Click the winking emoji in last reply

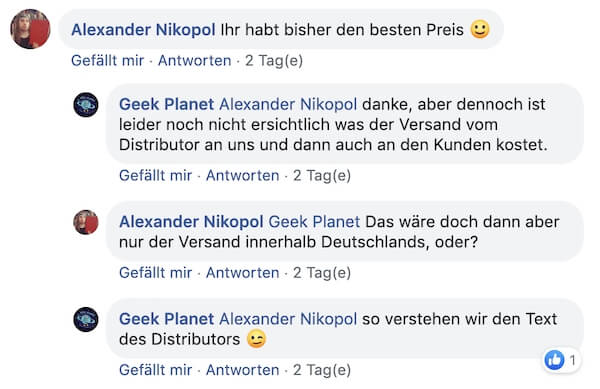256,339
